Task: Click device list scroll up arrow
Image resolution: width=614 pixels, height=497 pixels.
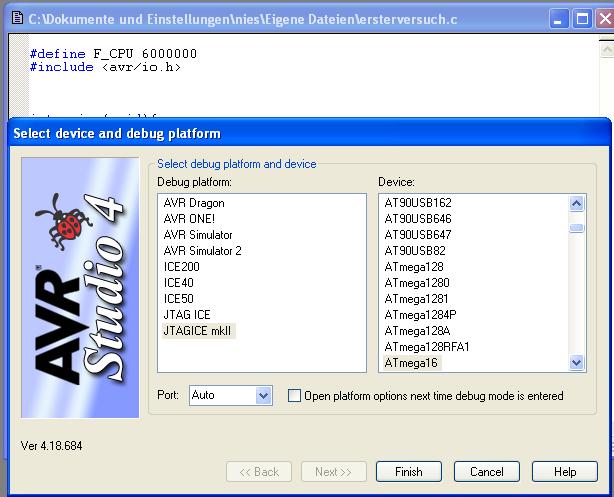Action: (x=576, y=203)
